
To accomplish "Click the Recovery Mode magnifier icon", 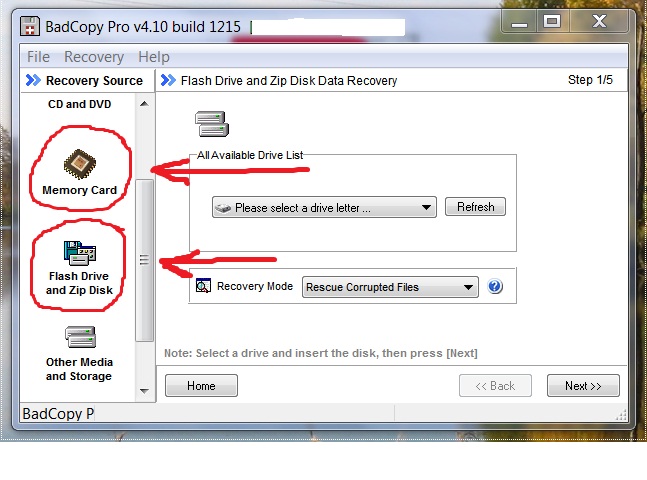I will coord(203,286).
